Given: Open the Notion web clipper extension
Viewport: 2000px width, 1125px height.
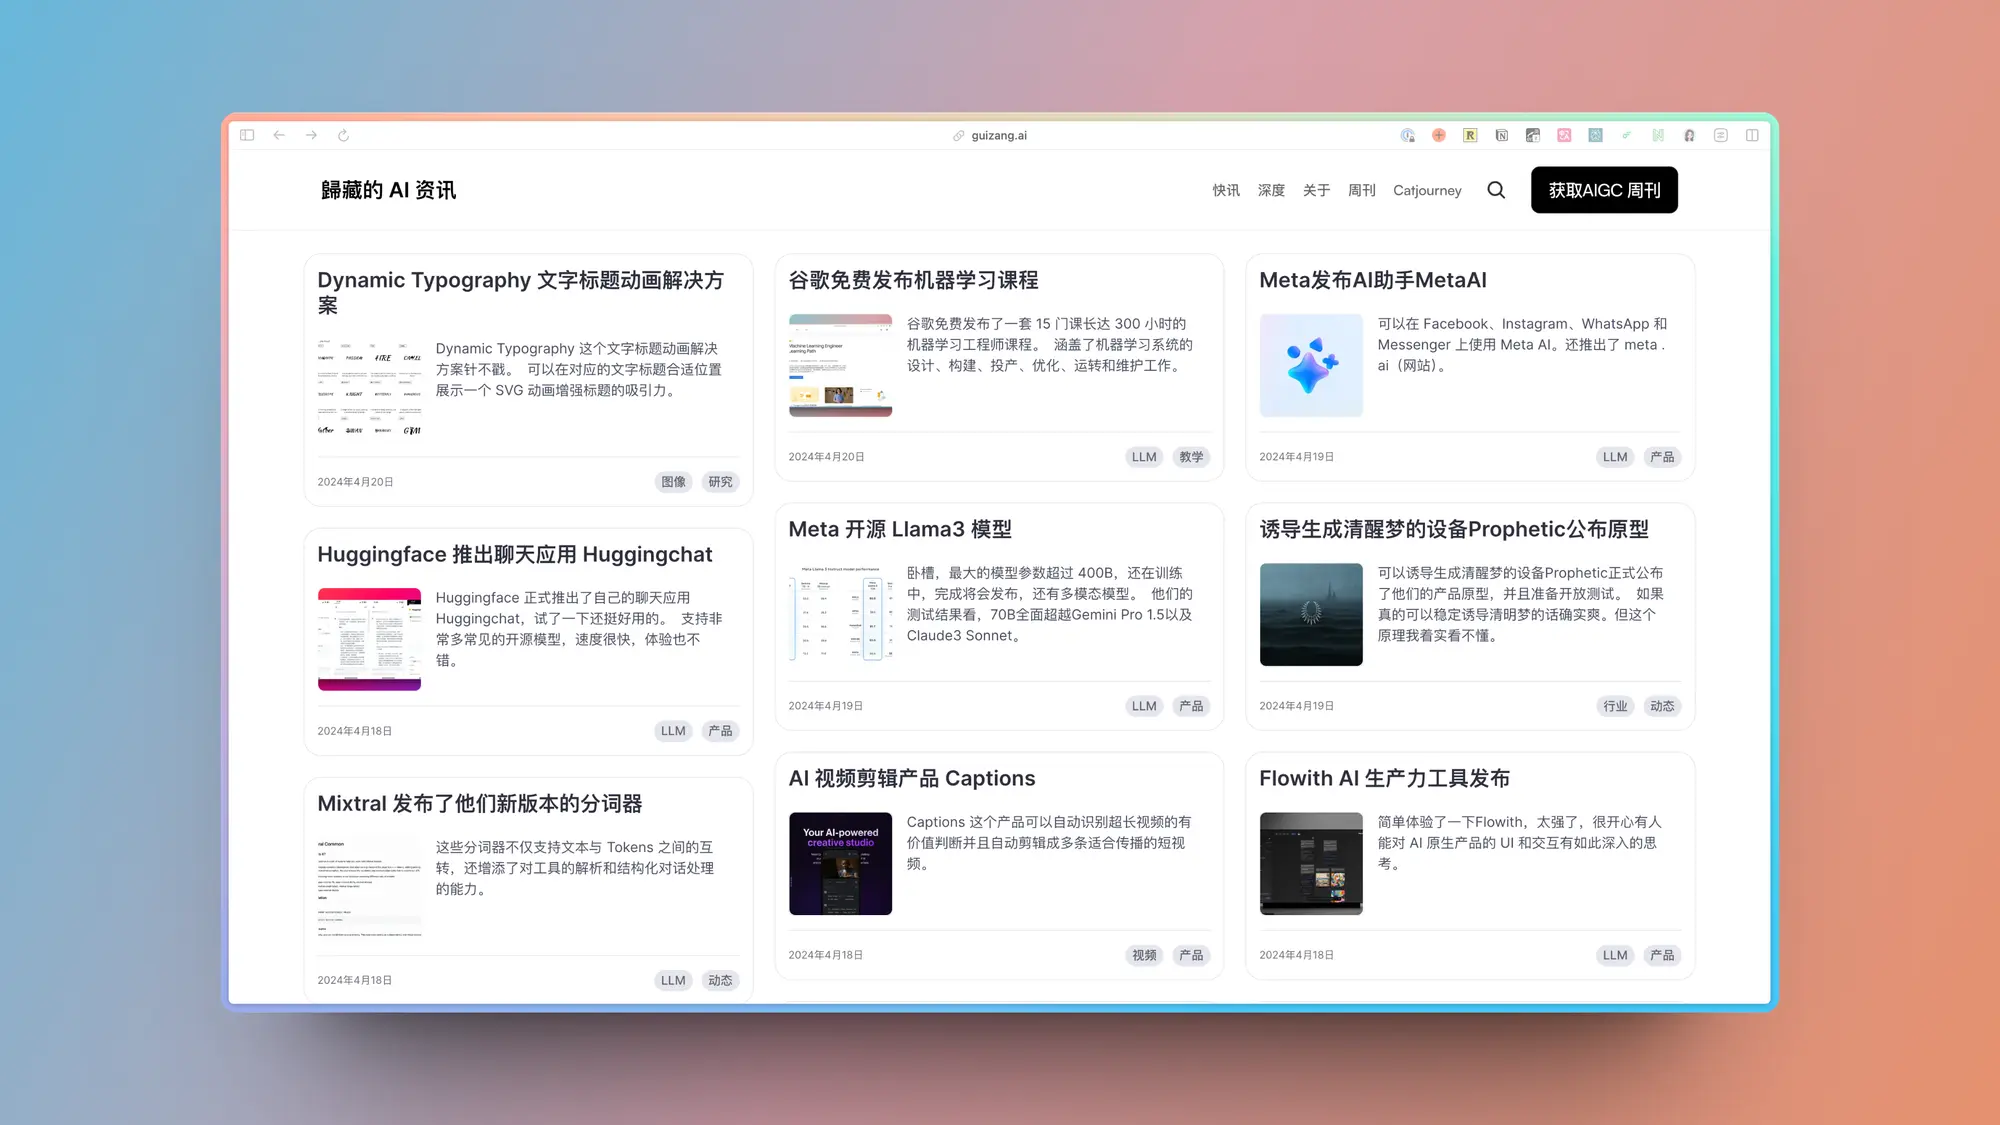Looking at the screenshot, I should point(1501,135).
